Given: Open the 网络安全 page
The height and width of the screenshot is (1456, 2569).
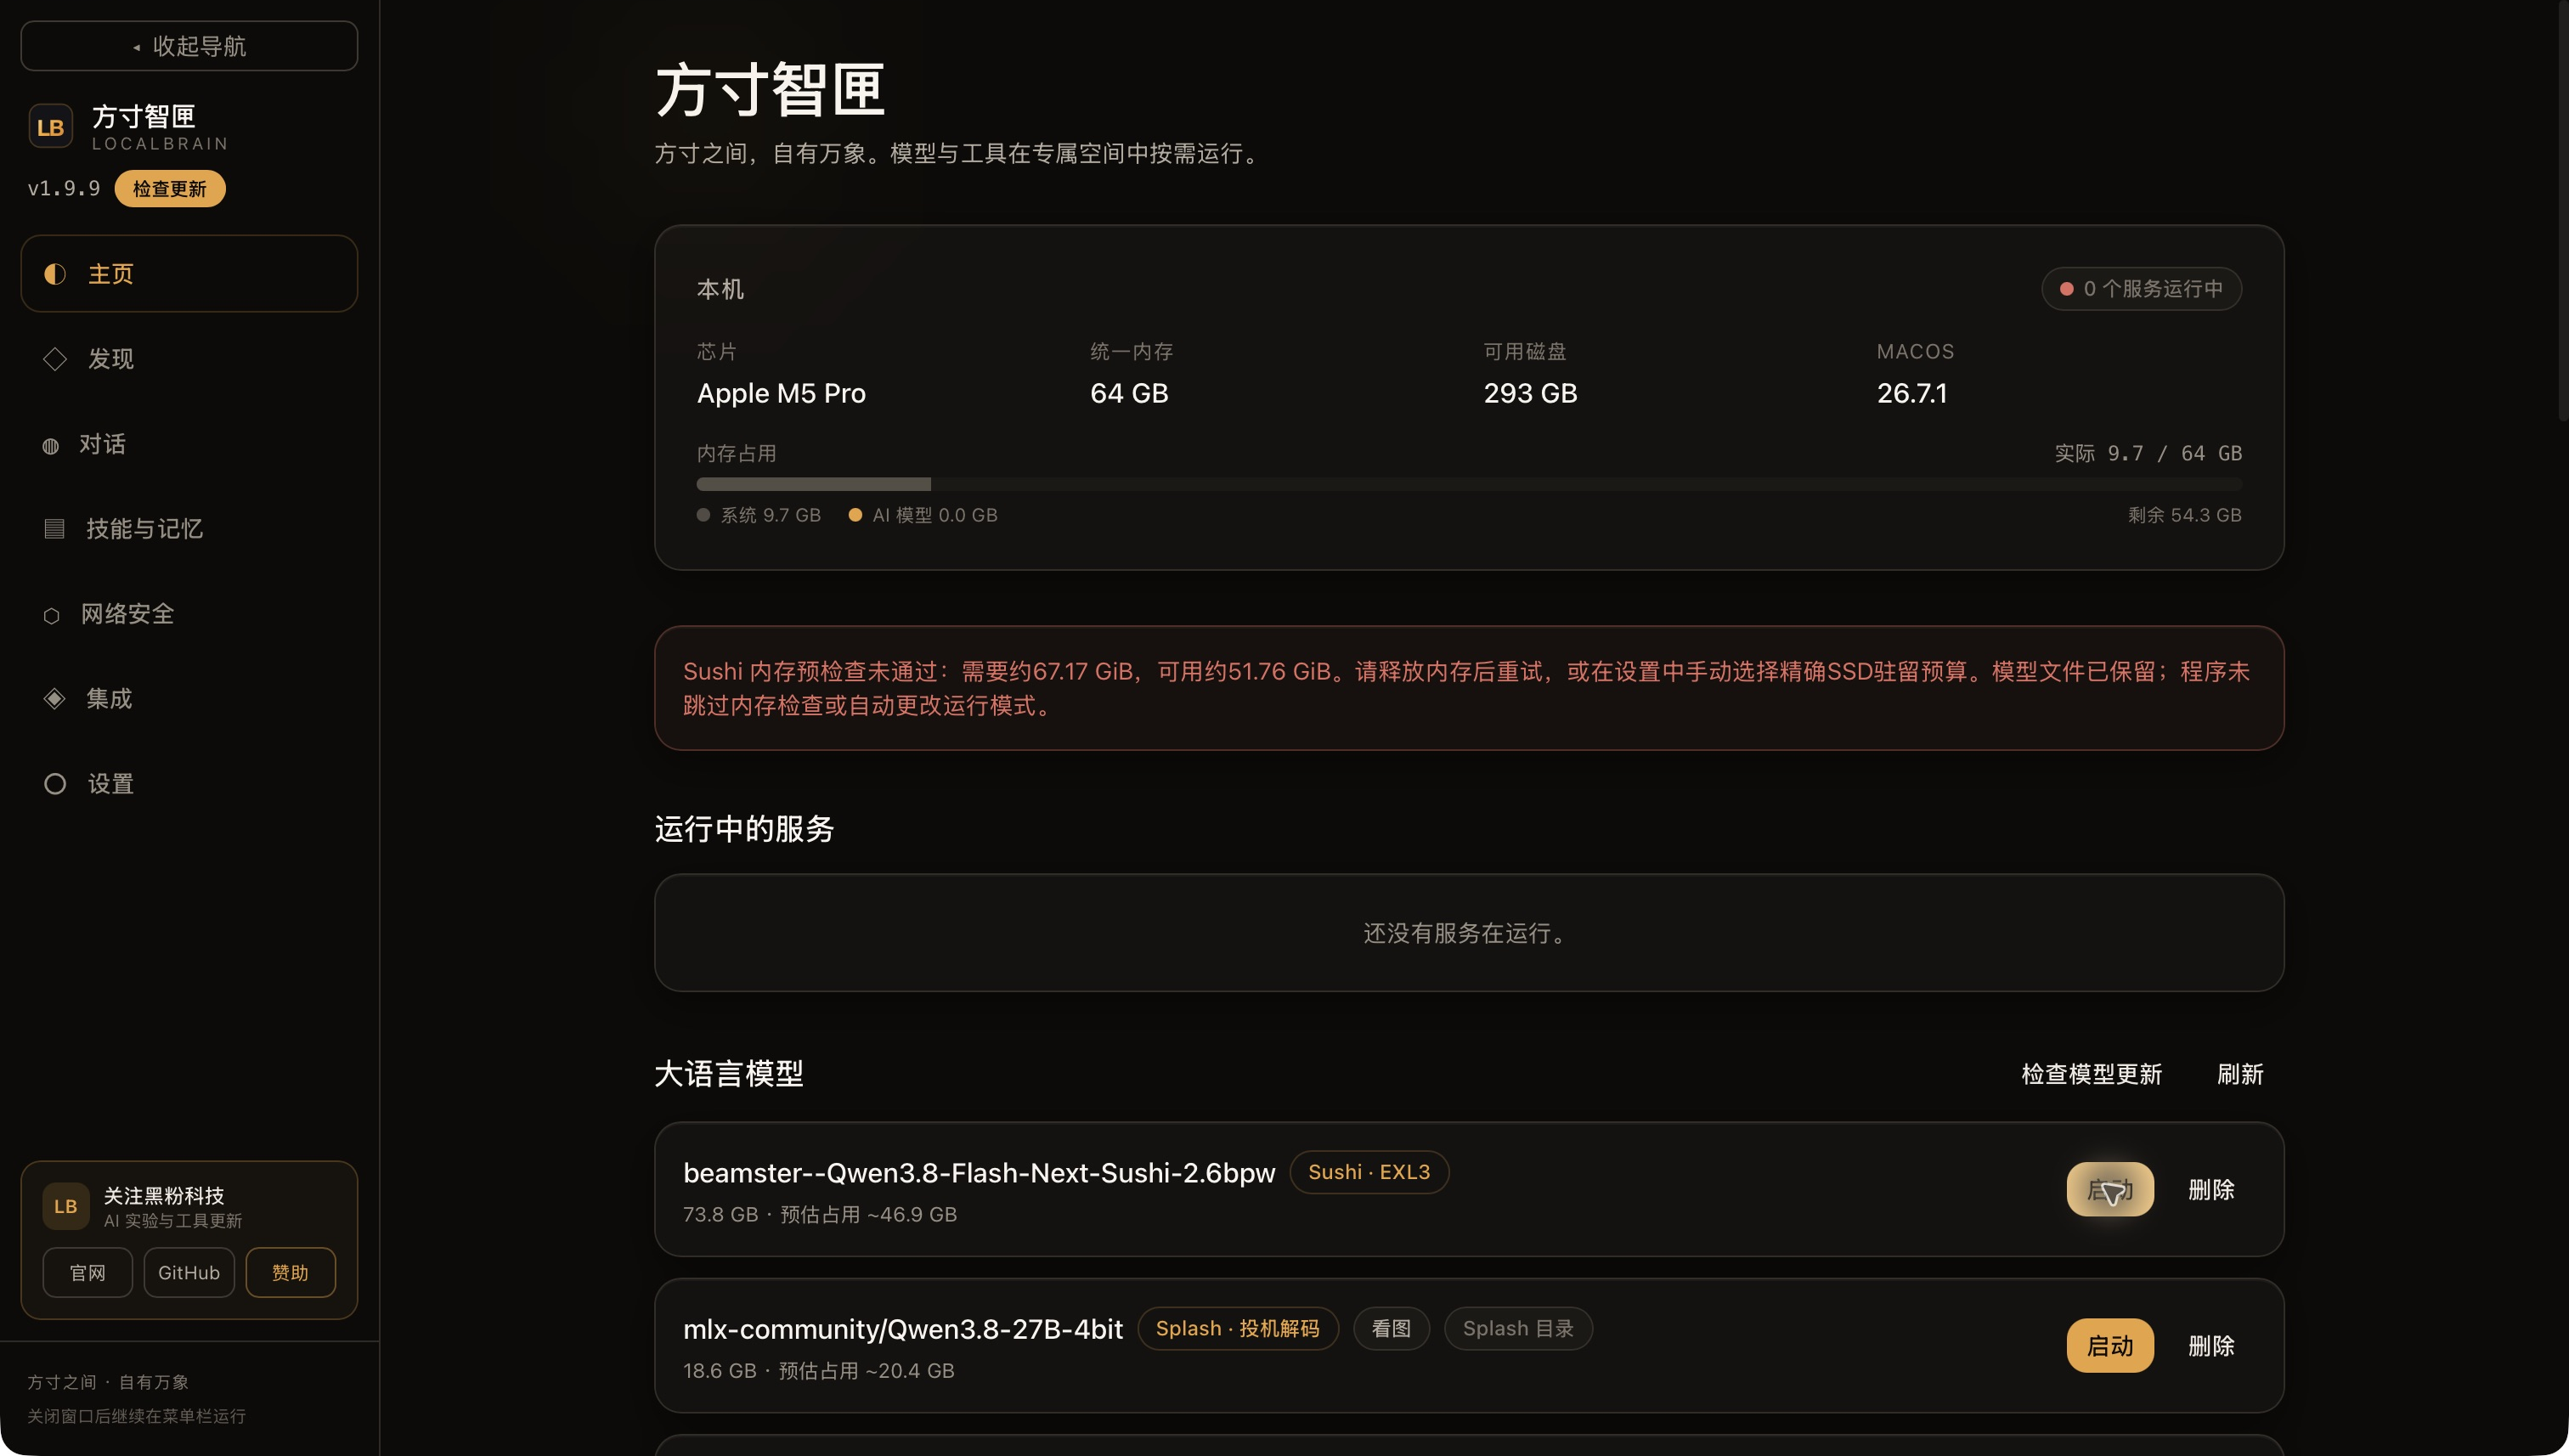Looking at the screenshot, I should [x=189, y=614].
